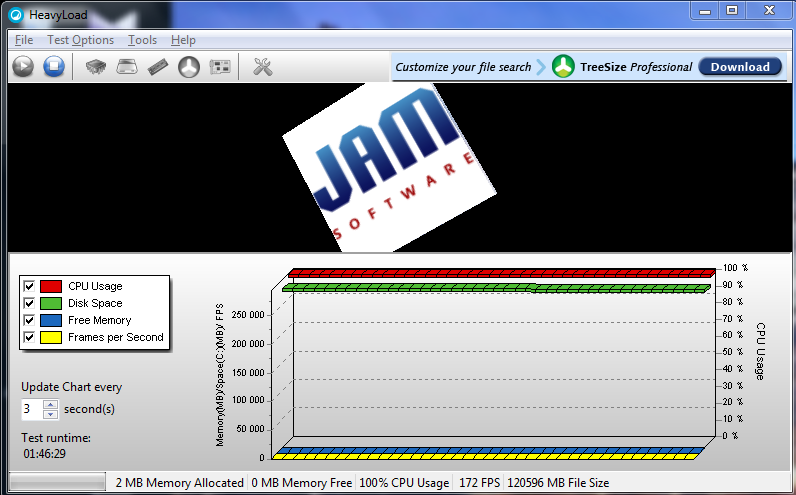The image size is (796, 495).
Task: Uncheck the Disk Space checkbox
Action: [x=29, y=303]
